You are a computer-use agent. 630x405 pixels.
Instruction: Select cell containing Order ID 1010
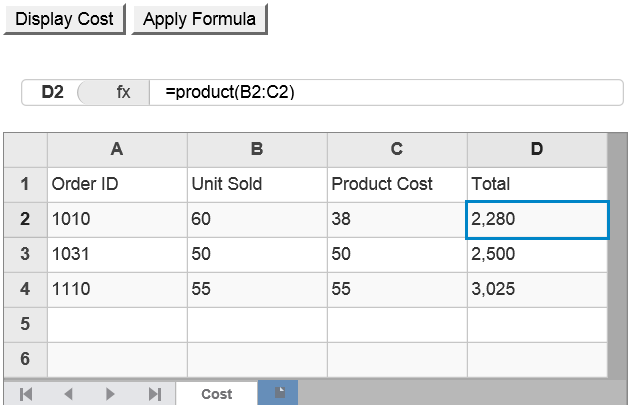117,219
